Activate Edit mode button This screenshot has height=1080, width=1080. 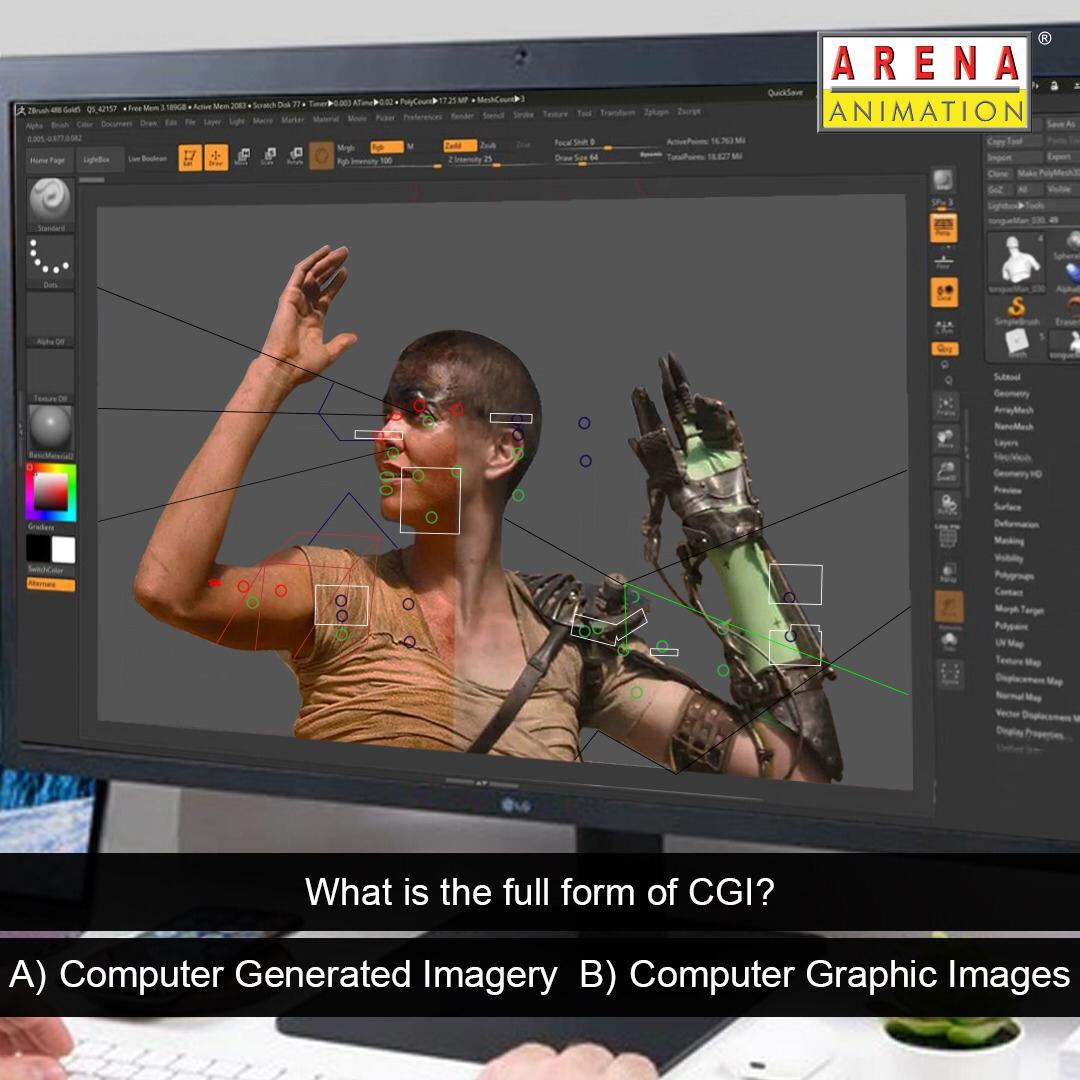(x=190, y=157)
